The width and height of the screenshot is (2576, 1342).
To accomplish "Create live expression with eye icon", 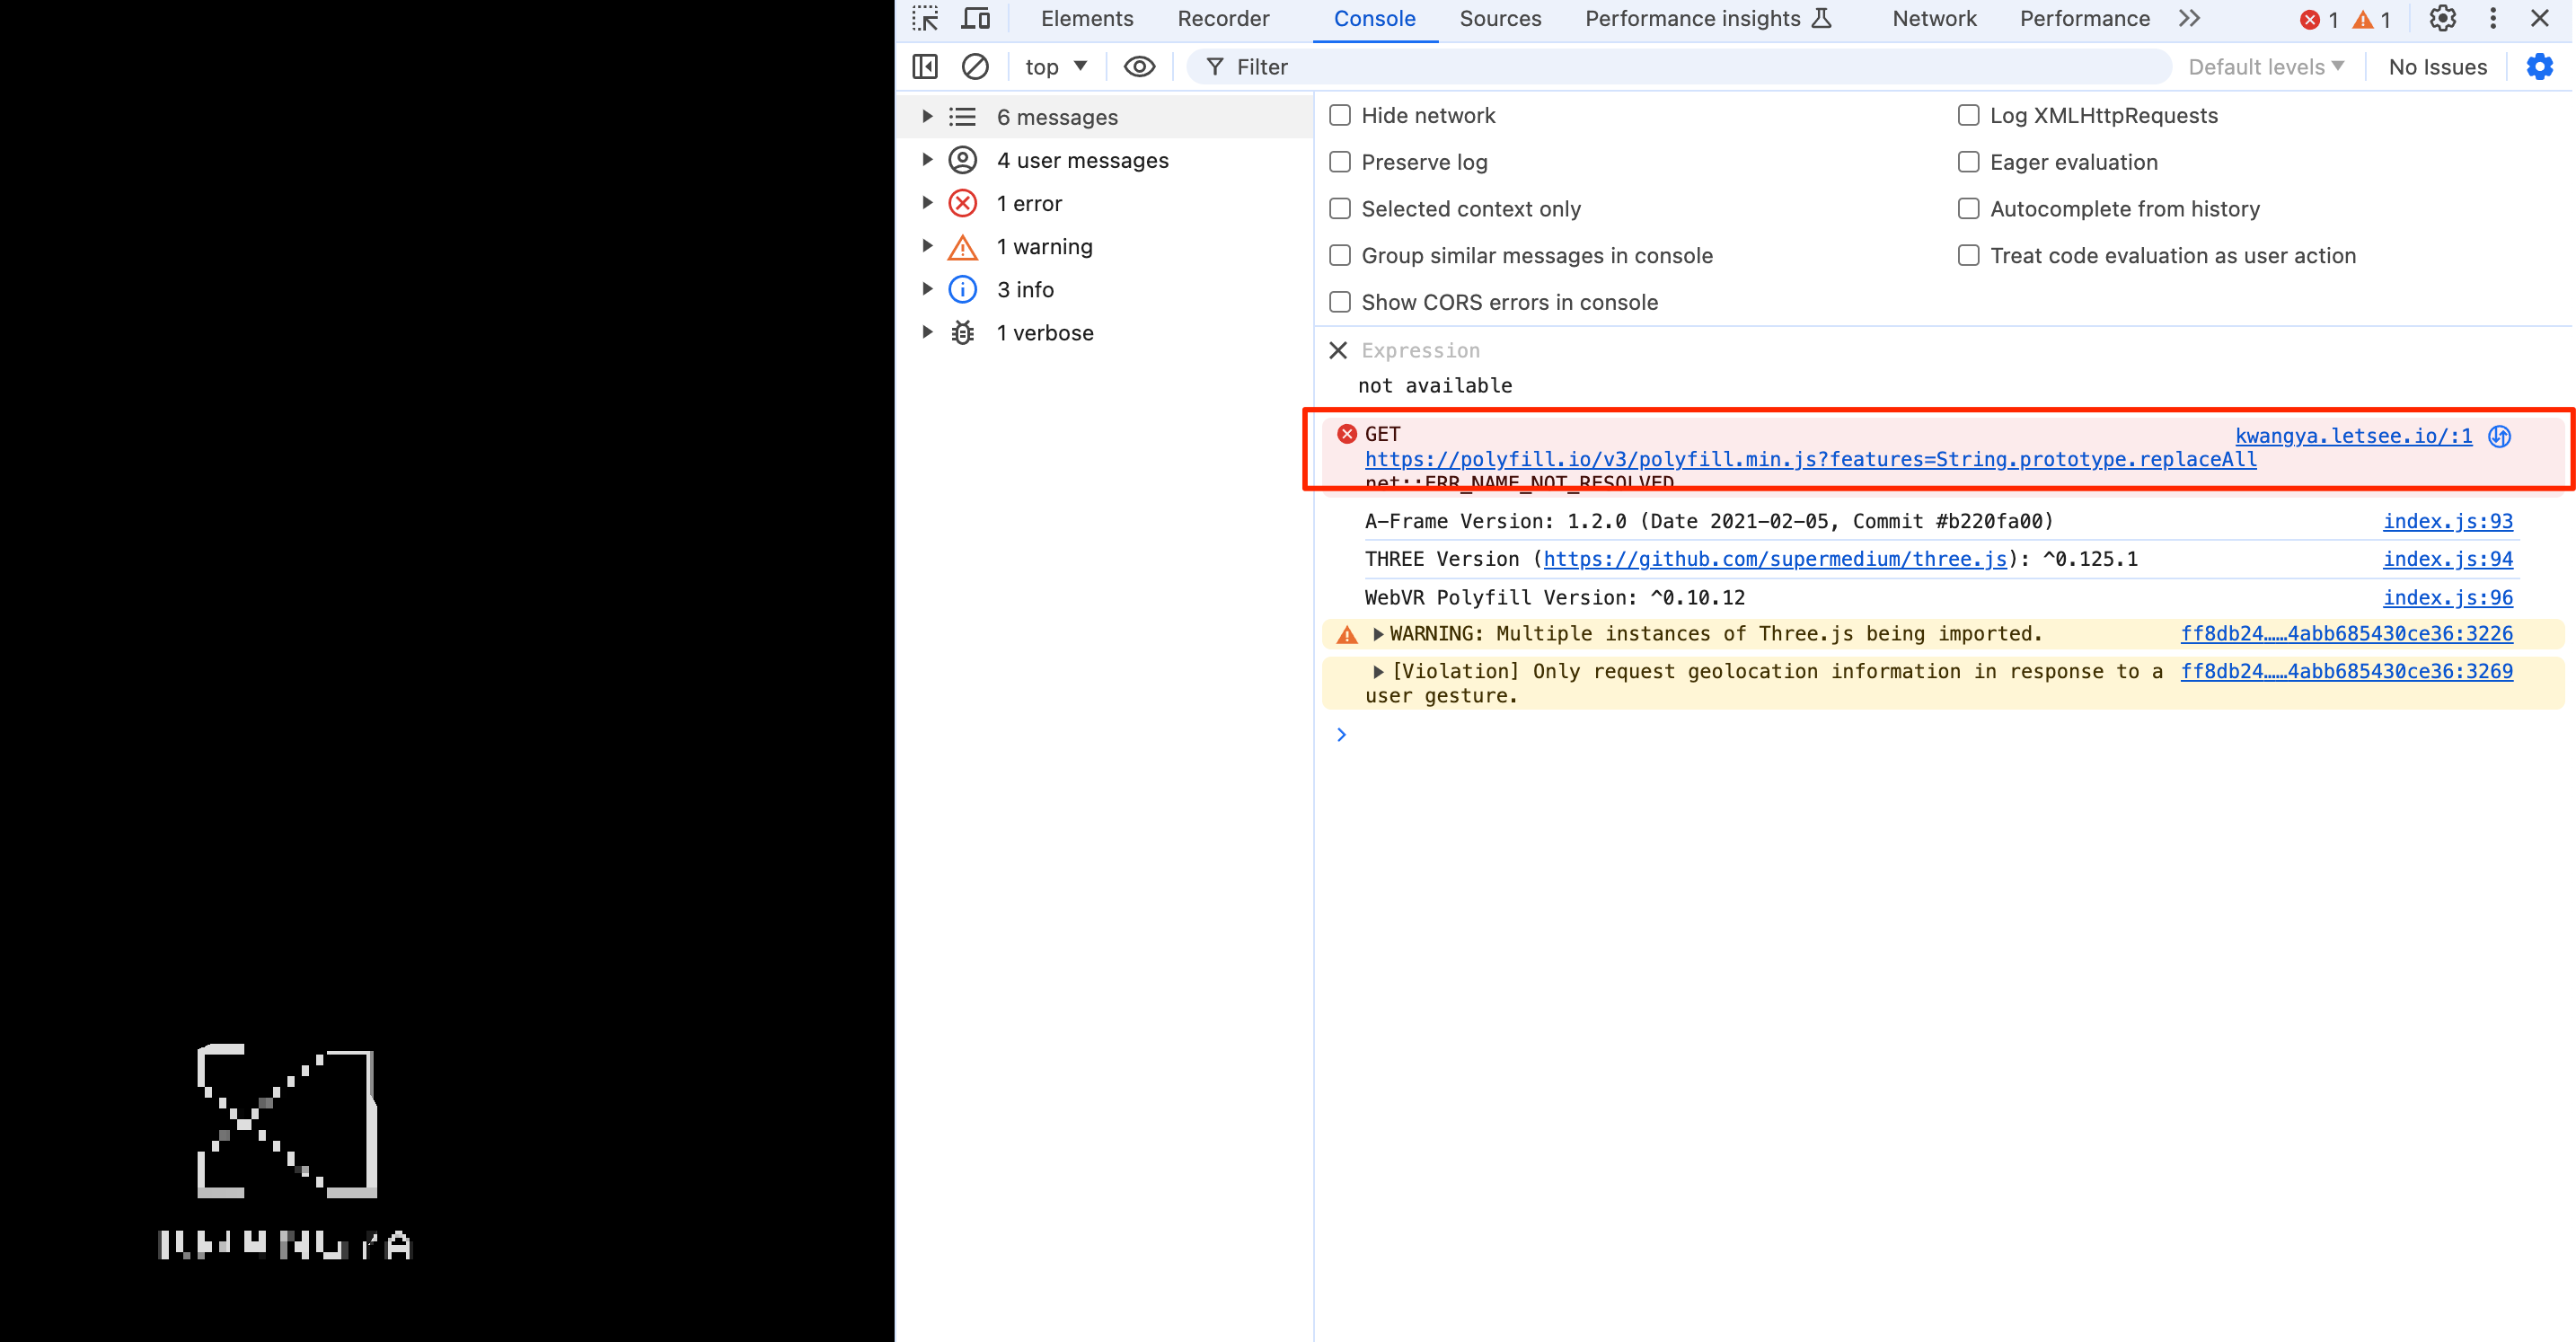I will 1139,67.
